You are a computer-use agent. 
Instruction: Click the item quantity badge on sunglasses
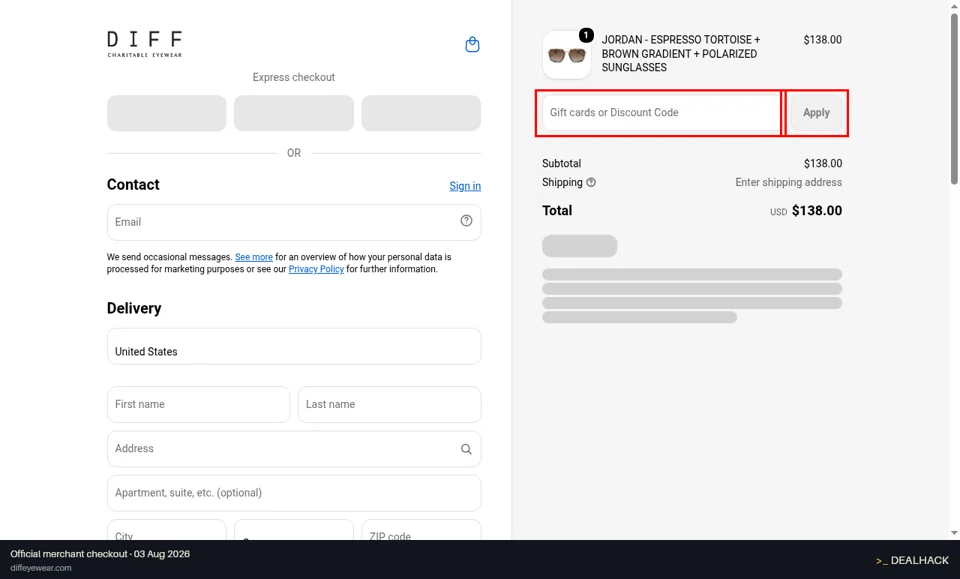586,35
